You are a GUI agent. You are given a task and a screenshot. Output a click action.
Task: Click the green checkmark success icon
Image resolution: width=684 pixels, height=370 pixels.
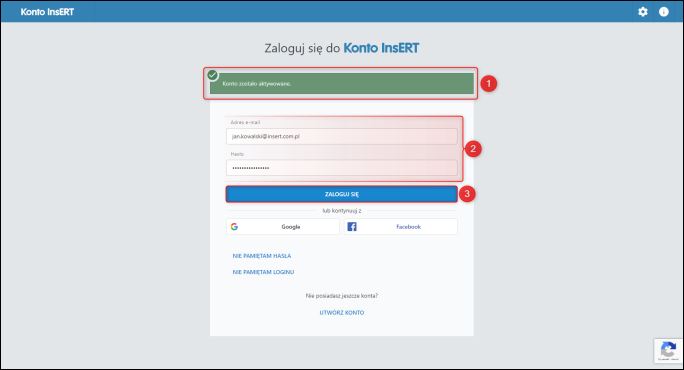tap(212, 75)
